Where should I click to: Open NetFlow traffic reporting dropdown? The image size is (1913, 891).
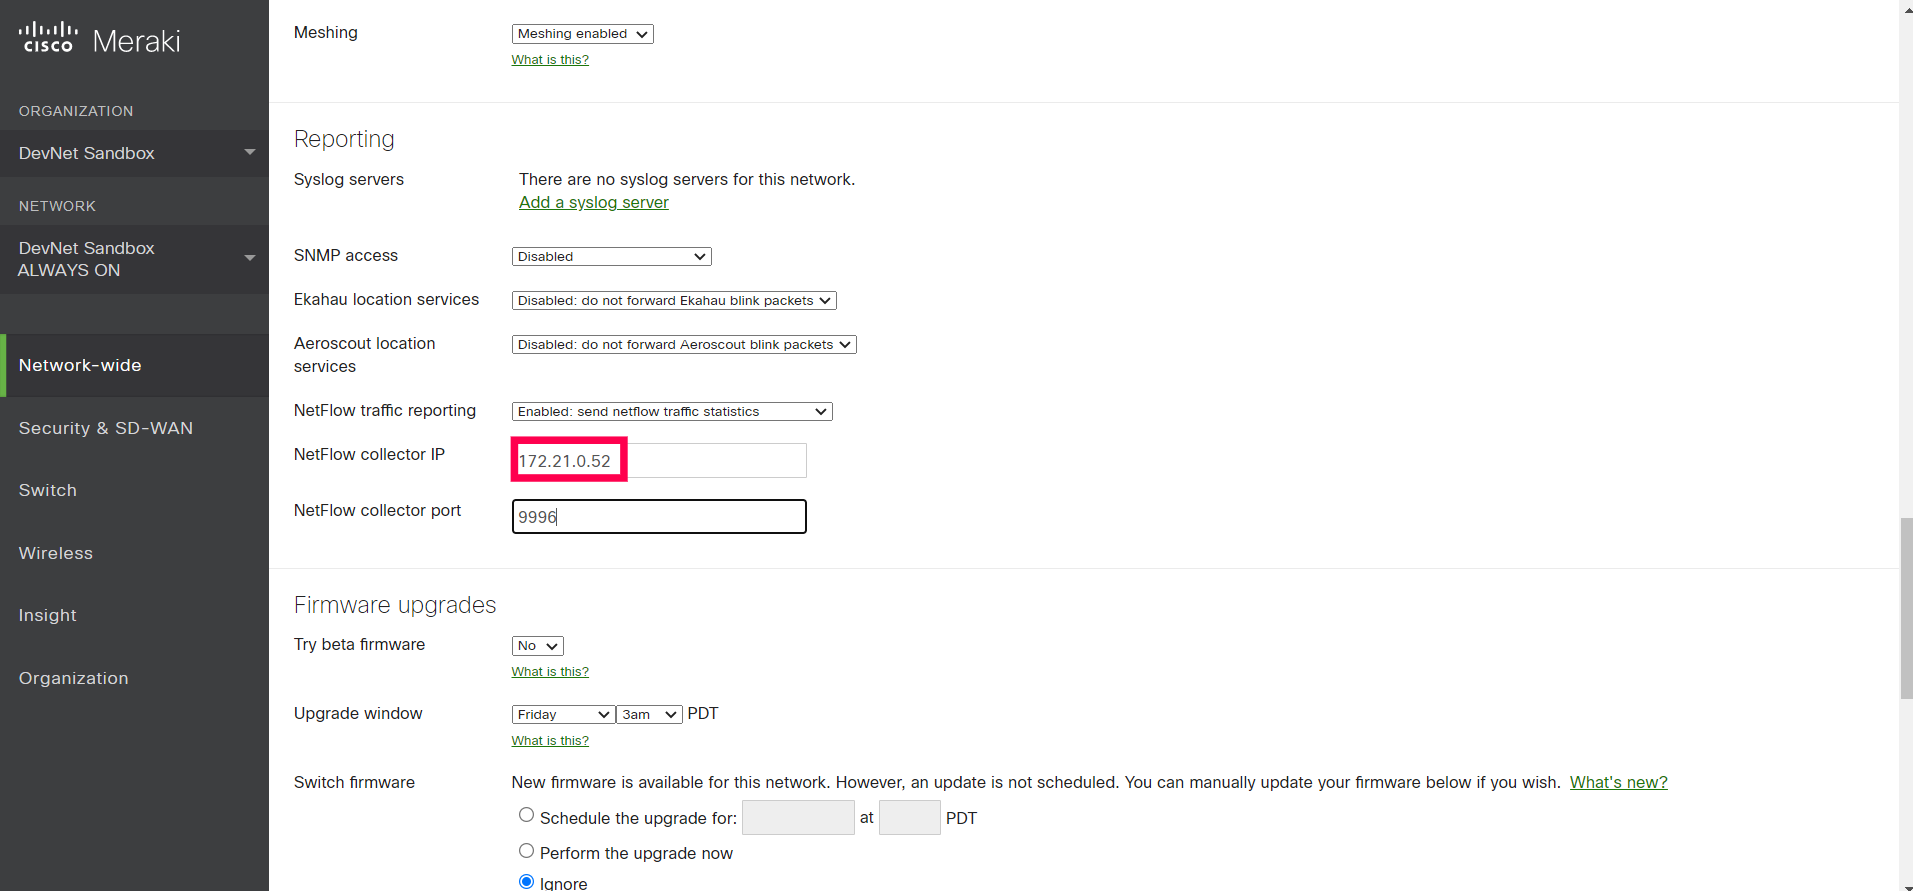coord(671,412)
